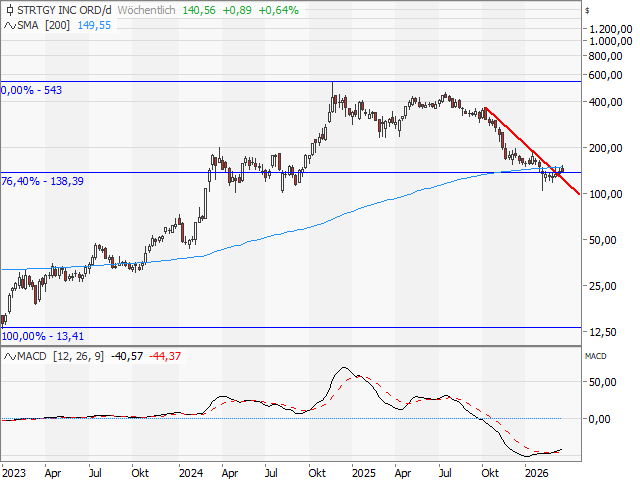Viewport: 640px width, 480px height.
Task: Click the MACD [12, 26, 9] label
Action: point(60,356)
